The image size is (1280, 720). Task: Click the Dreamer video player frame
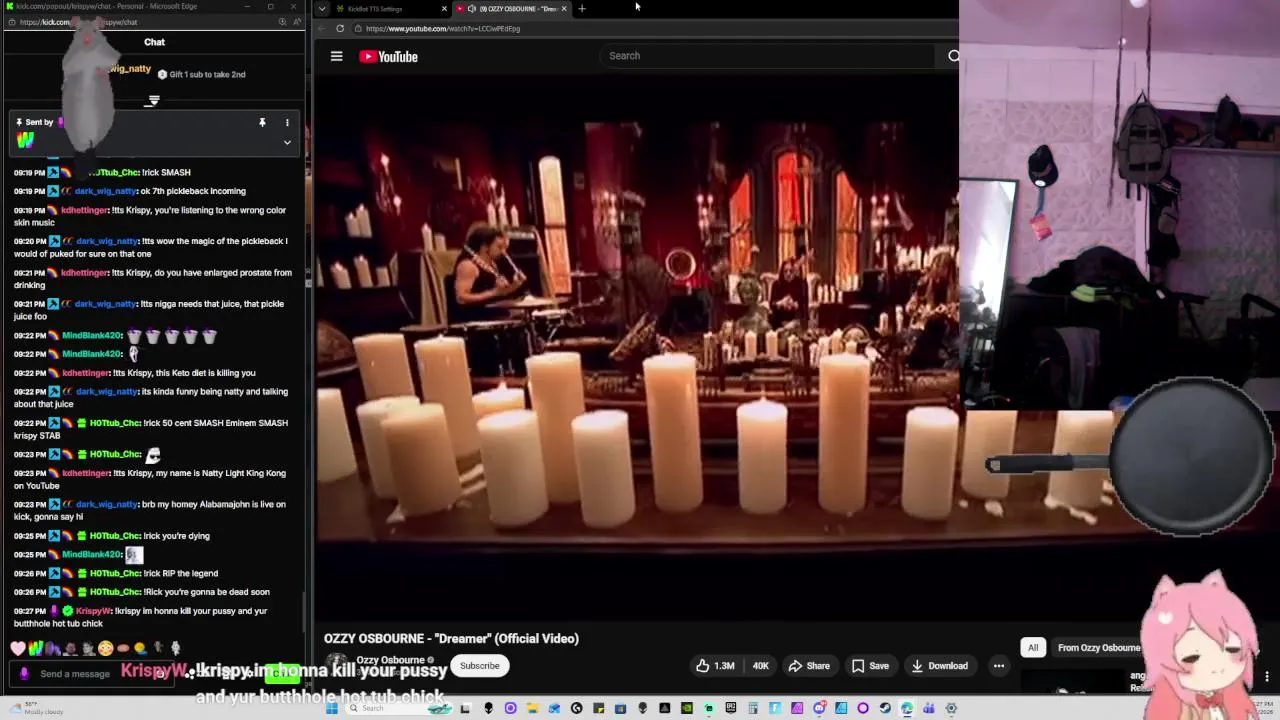tap(638, 350)
